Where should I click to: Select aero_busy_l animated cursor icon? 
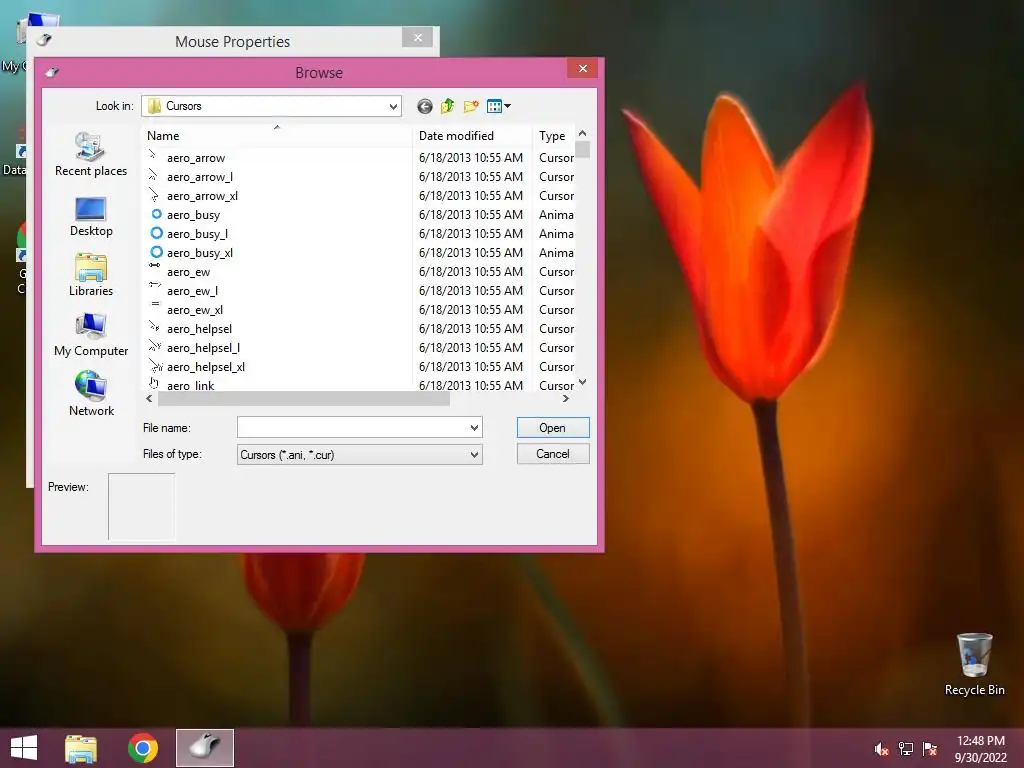click(156, 233)
